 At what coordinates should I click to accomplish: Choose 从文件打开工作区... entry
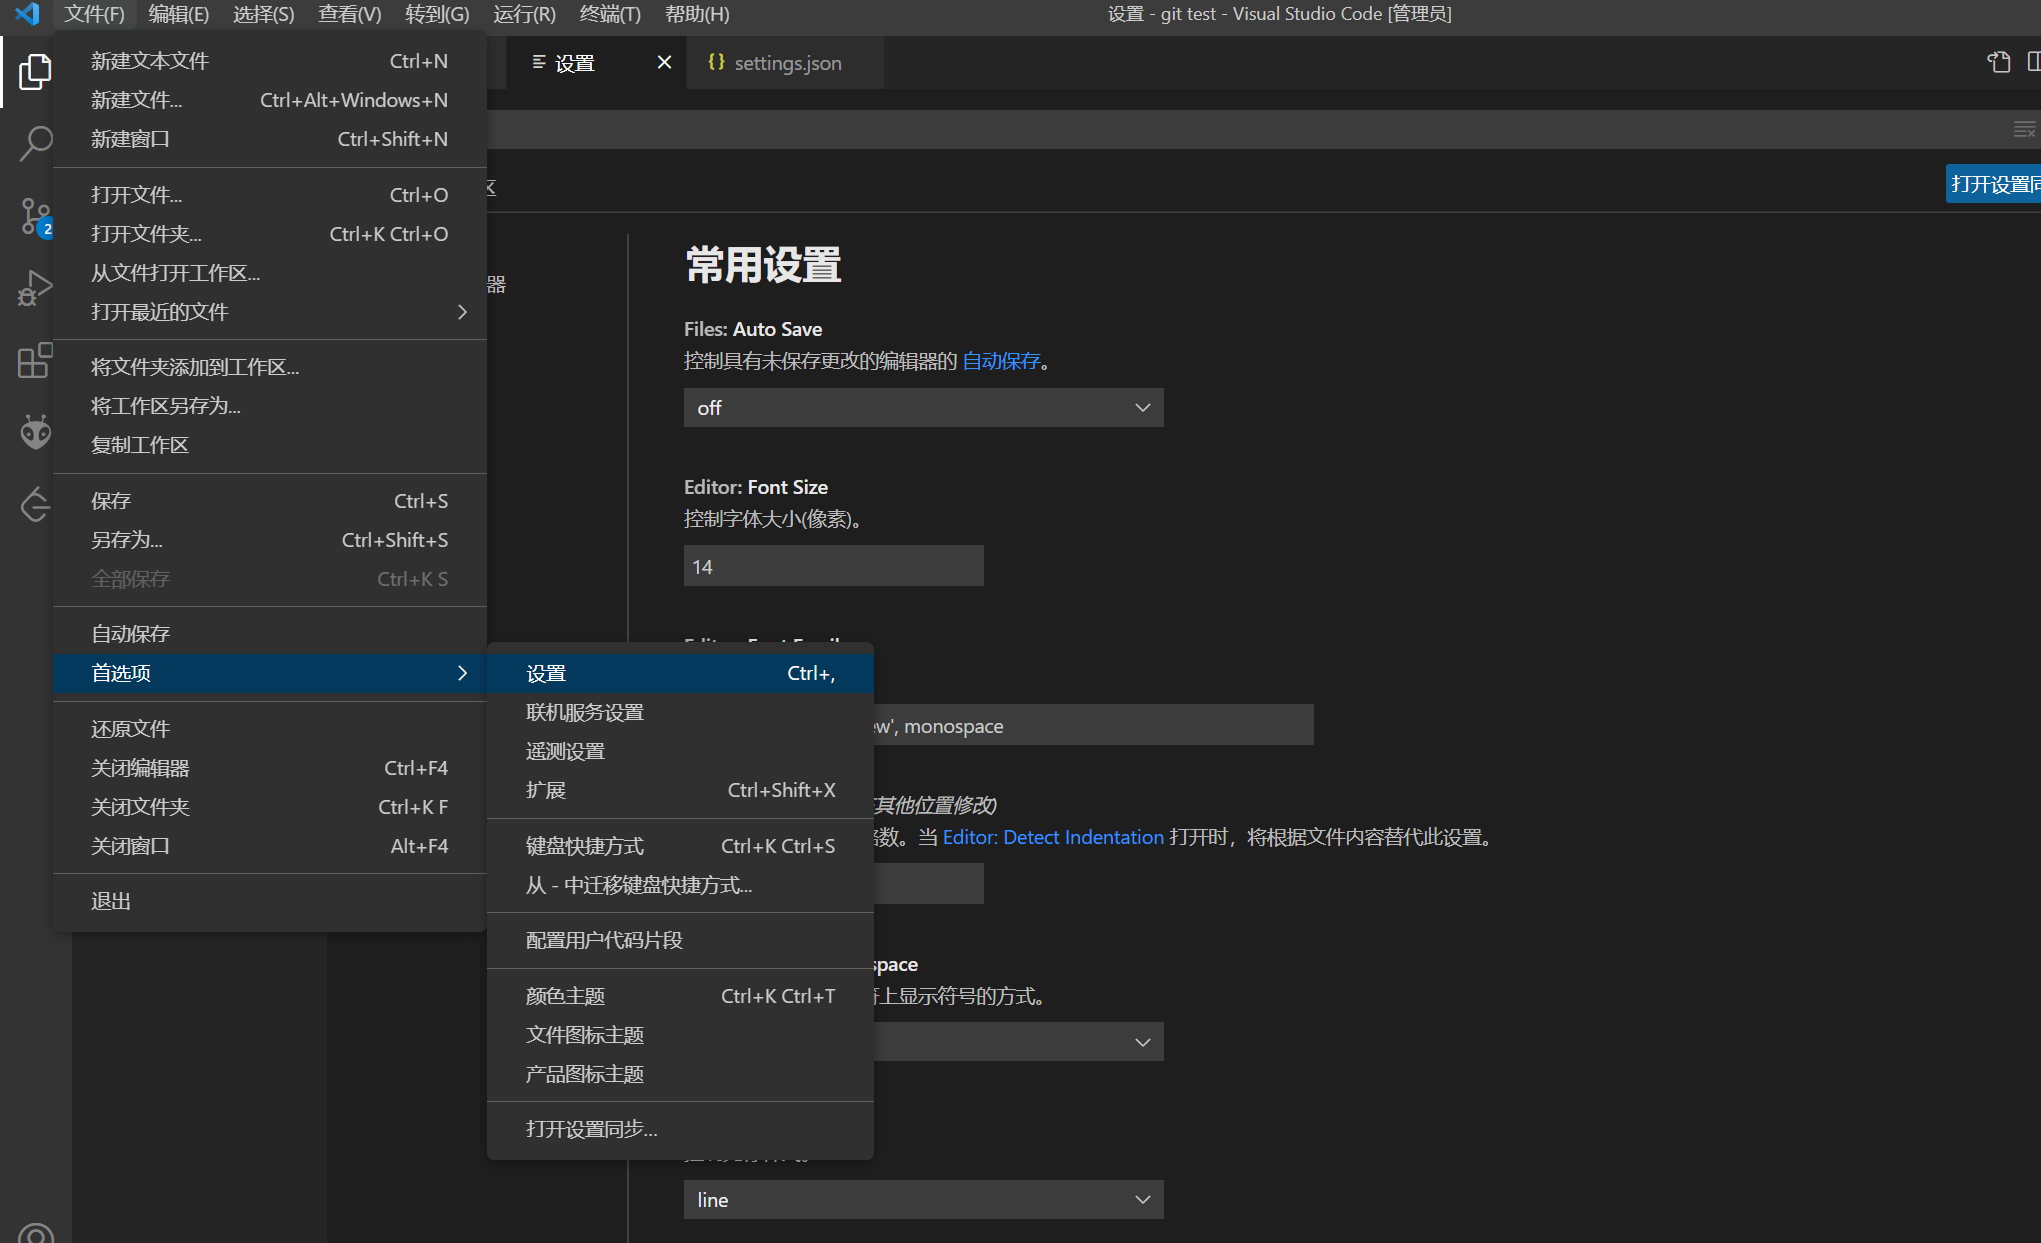[x=270, y=273]
